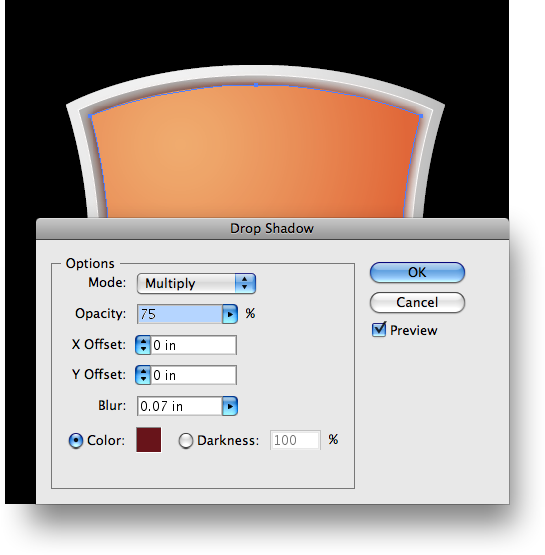Screen dimensions: 545x555
Task: Open the Mode dropdown showing Multiply
Action: pos(196,283)
